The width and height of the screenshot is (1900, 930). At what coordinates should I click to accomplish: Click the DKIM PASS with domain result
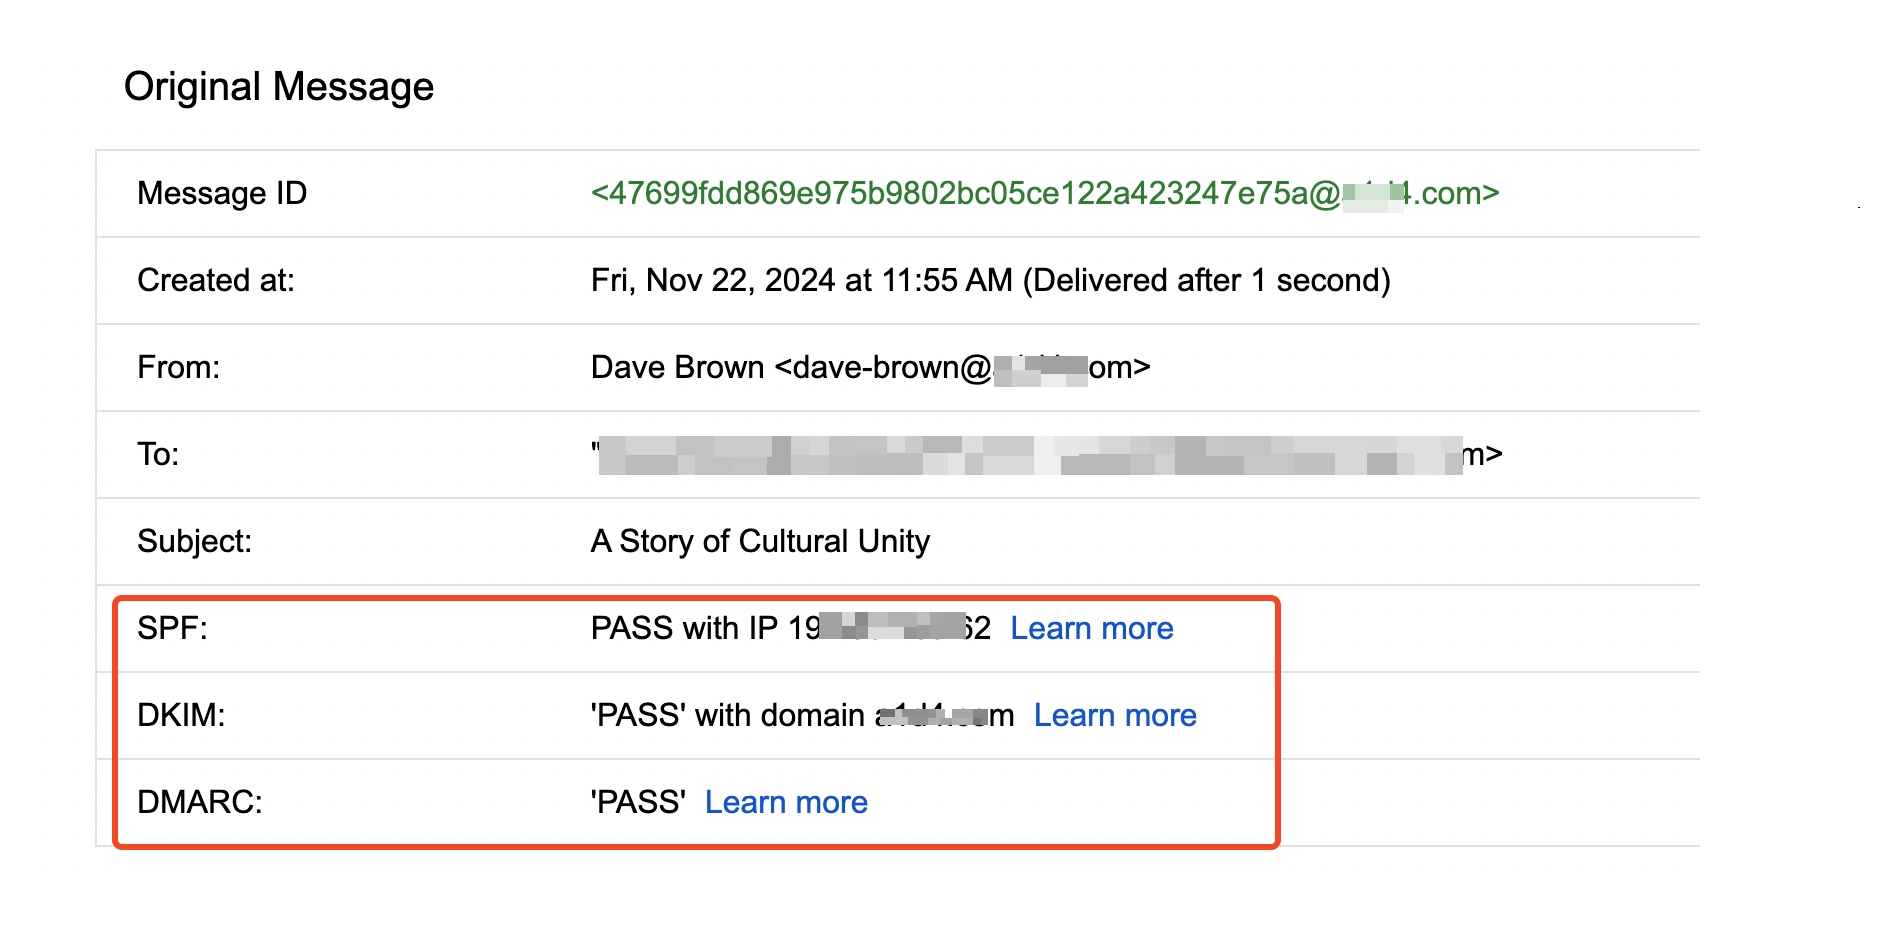pyautogui.click(x=802, y=715)
